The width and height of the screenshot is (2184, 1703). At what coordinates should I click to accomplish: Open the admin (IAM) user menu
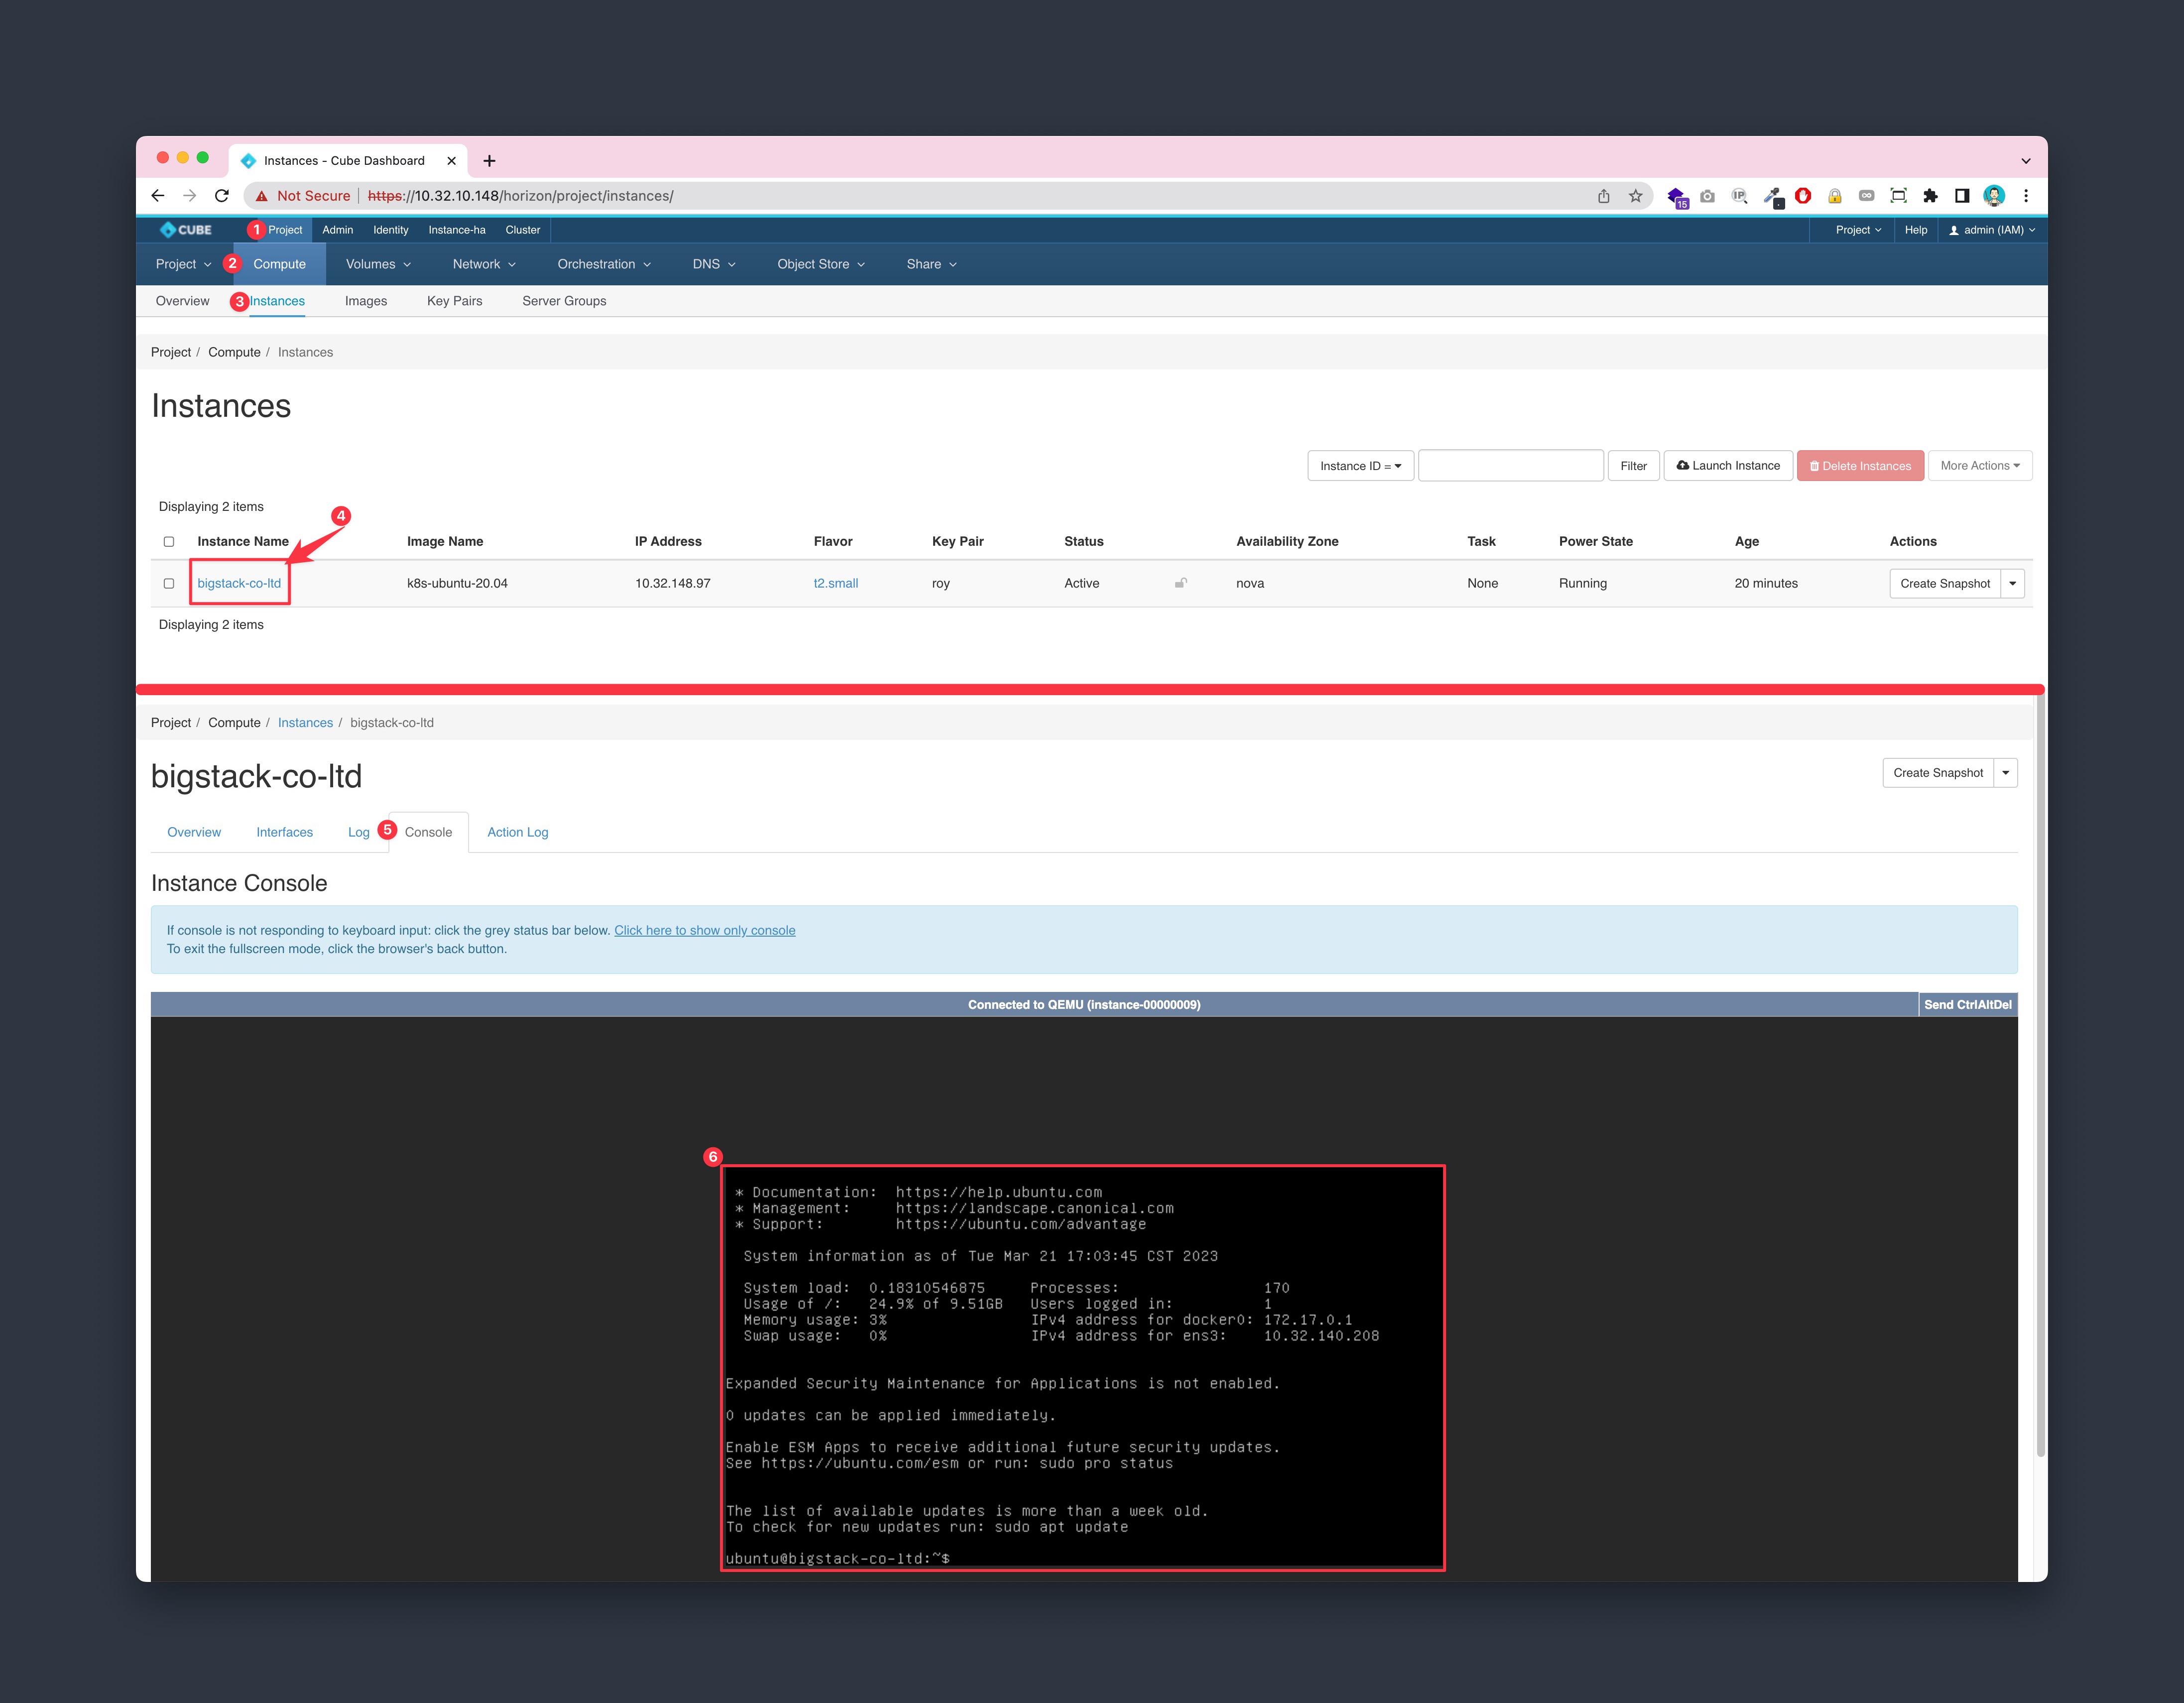pos(1992,230)
